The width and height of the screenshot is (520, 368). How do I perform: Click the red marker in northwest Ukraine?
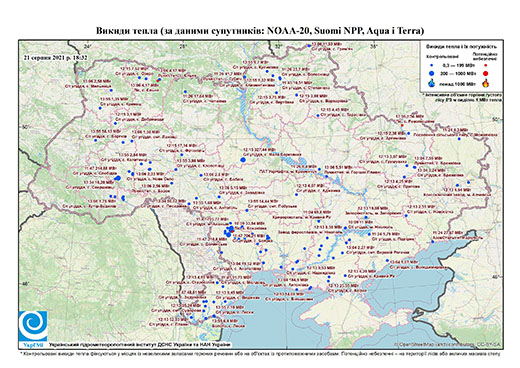[158, 80]
